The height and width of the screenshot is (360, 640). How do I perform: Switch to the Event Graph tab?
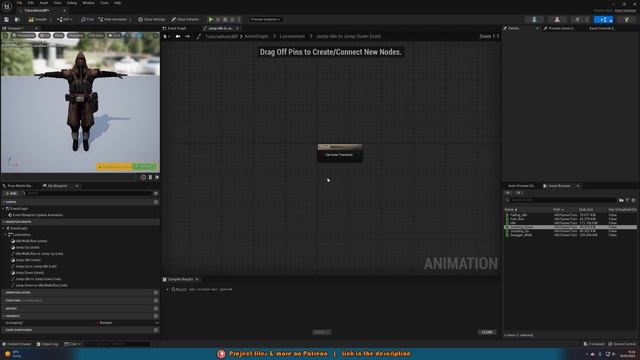pos(175,28)
